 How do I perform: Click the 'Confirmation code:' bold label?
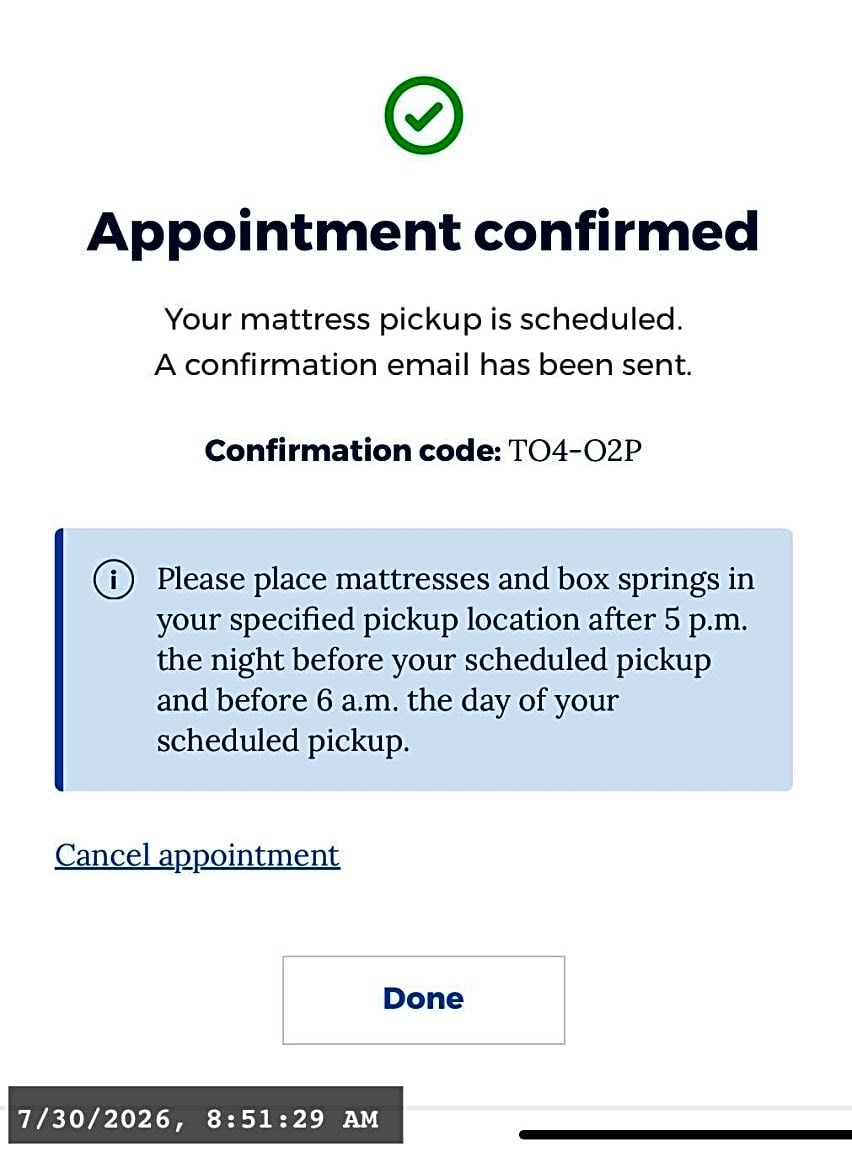(353, 450)
